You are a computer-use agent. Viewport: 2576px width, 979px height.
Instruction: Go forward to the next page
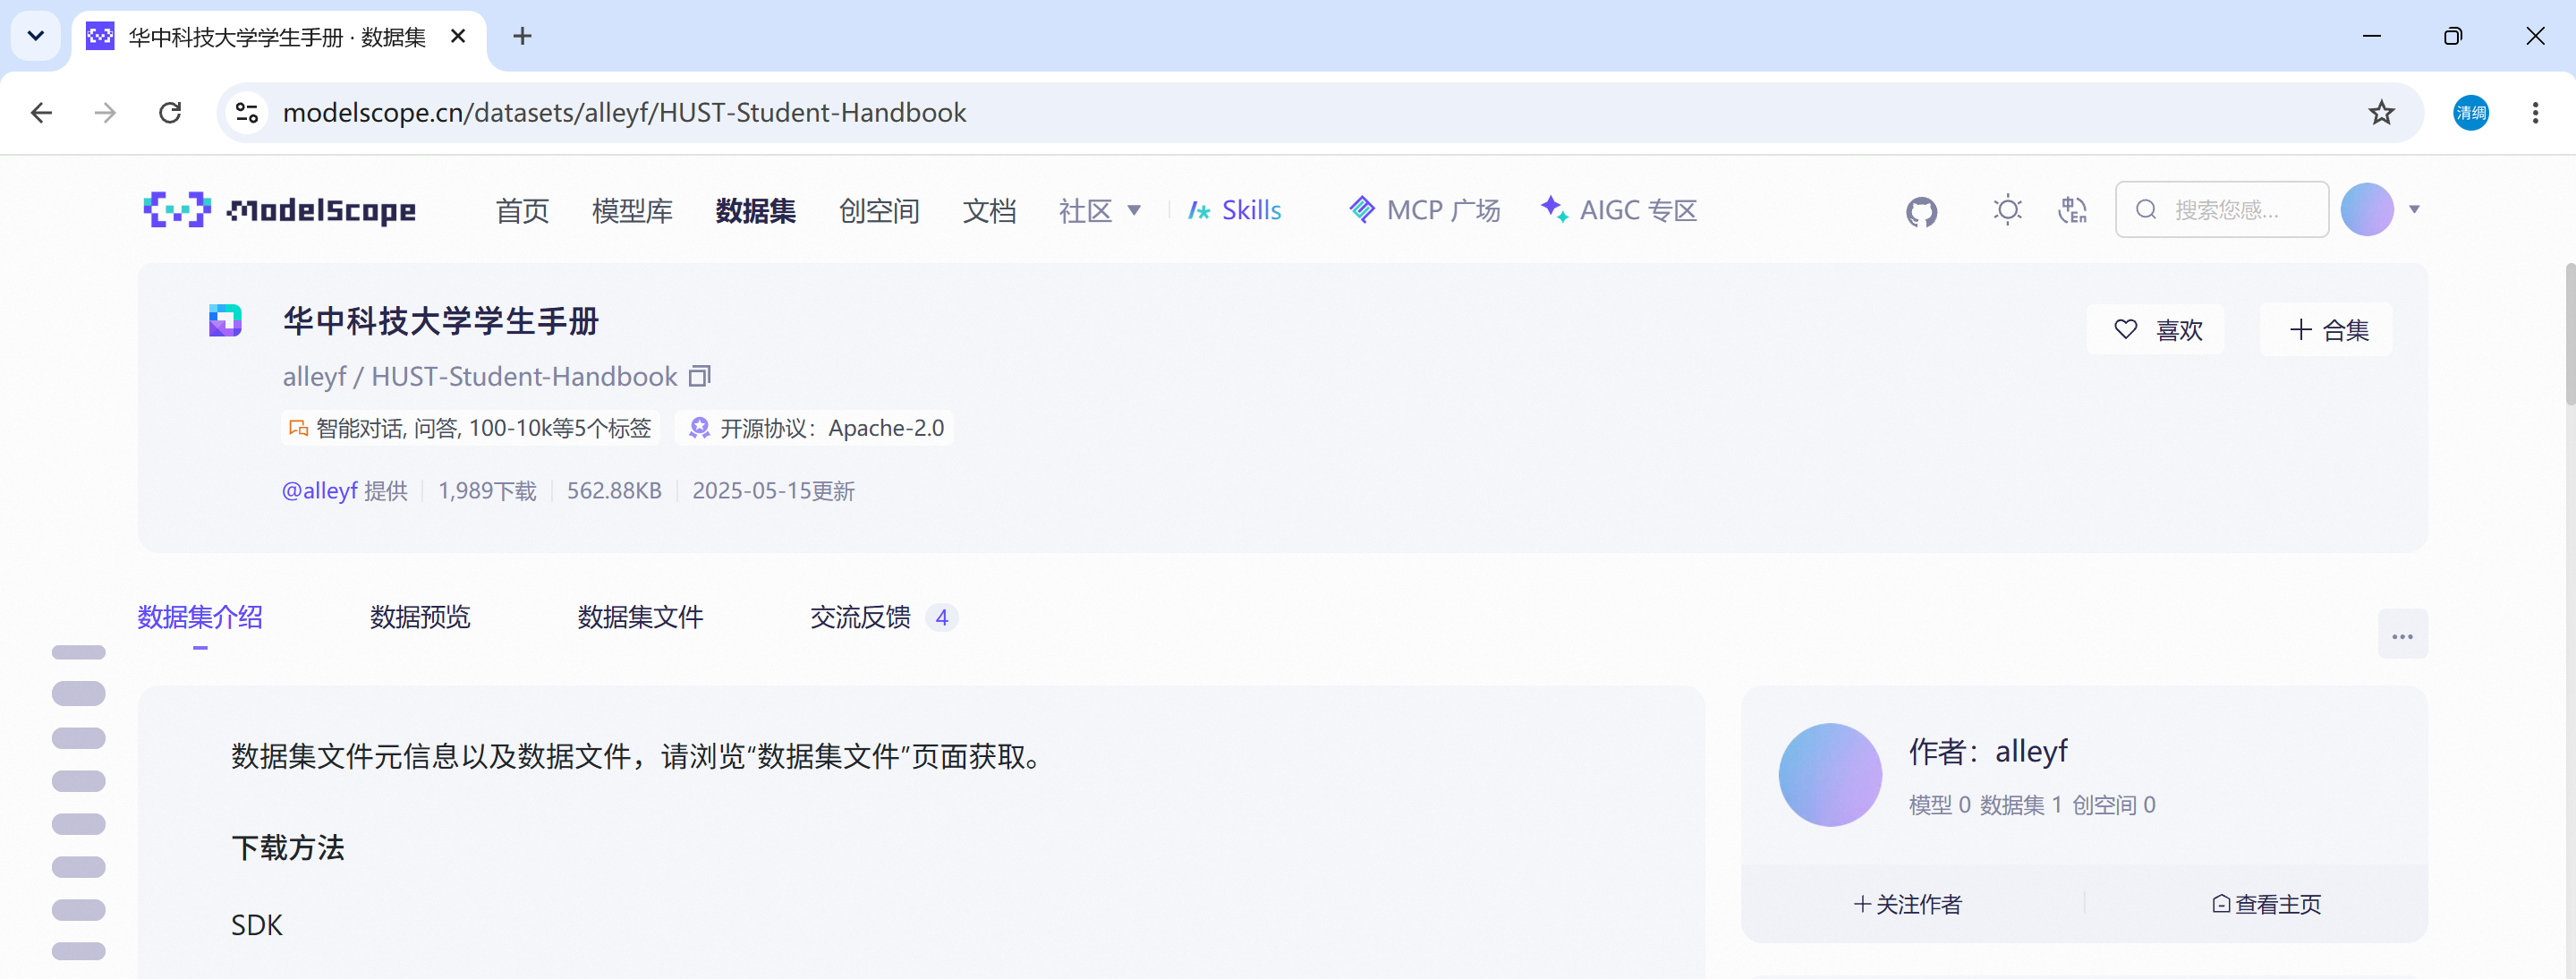click(105, 113)
